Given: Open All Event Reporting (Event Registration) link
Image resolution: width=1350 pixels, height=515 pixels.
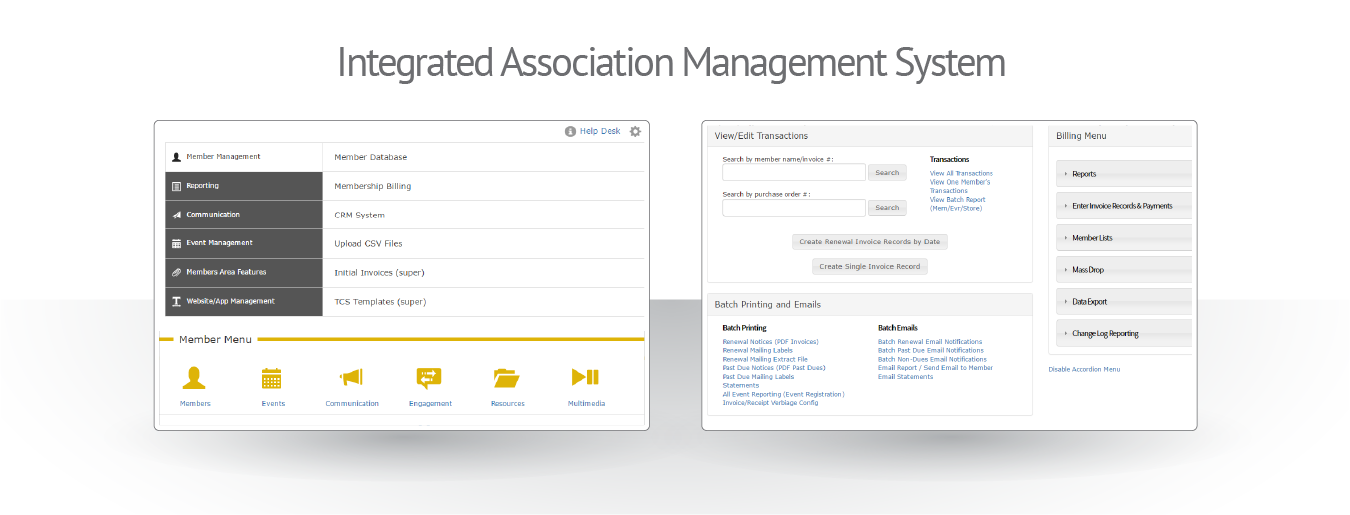Looking at the screenshot, I should coord(783,394).
